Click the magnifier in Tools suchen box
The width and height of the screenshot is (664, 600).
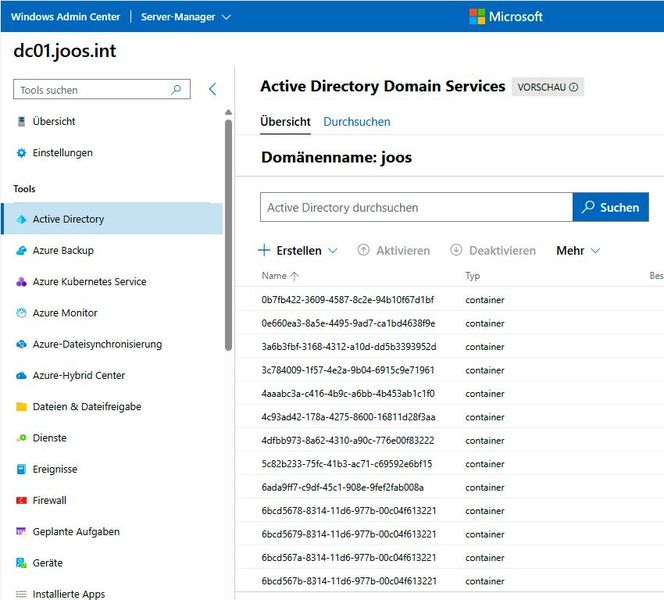pos(176,89)
